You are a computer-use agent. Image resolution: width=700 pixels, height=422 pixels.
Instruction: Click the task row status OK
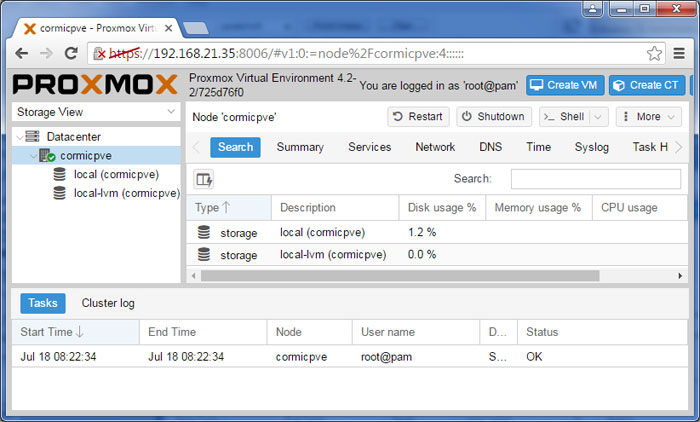534,357
